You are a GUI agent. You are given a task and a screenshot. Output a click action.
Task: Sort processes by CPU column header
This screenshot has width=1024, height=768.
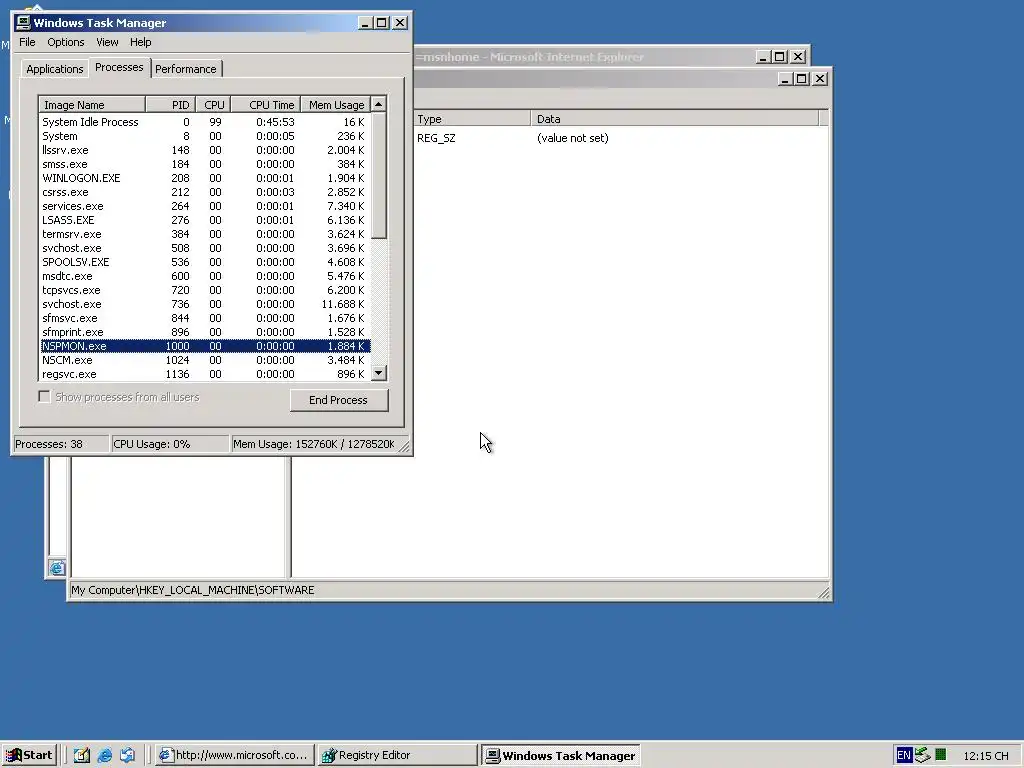click(x=213, y=104)
